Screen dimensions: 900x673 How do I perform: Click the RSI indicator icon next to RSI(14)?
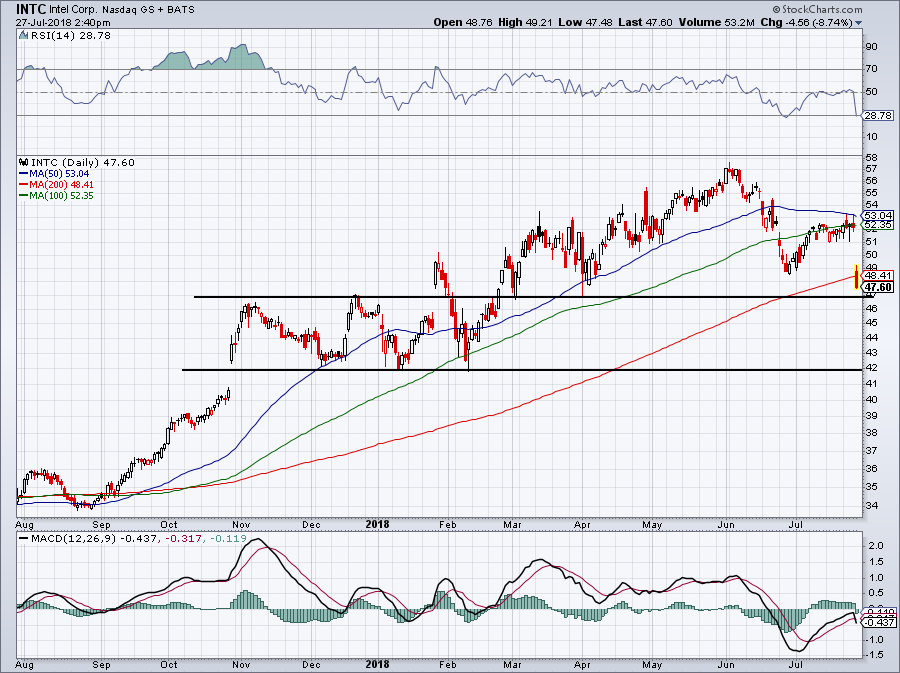(23, 35)
